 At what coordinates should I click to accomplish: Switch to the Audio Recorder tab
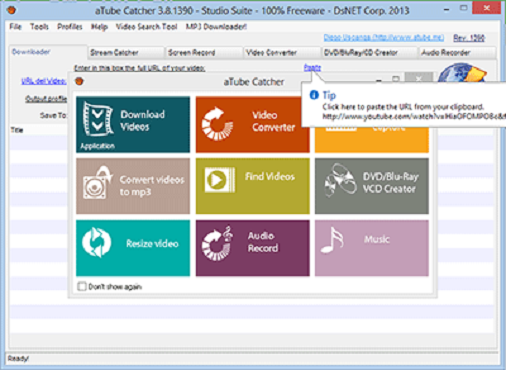tap(457, 52)
